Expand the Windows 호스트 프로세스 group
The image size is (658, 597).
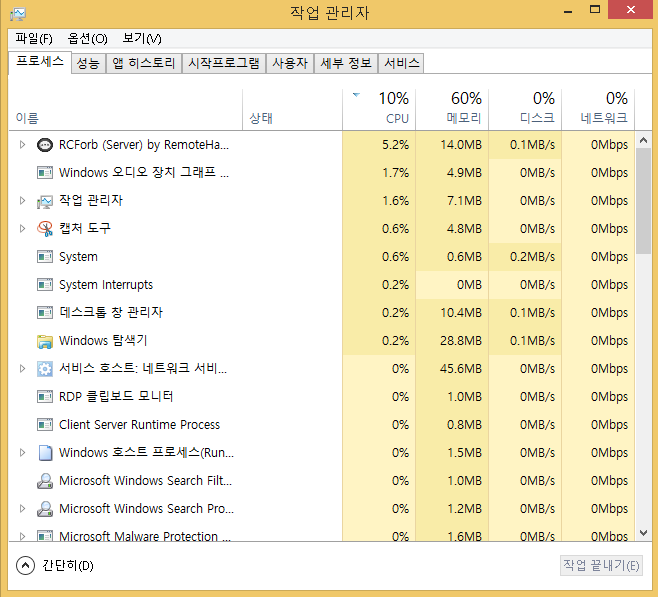pos(23,453)
